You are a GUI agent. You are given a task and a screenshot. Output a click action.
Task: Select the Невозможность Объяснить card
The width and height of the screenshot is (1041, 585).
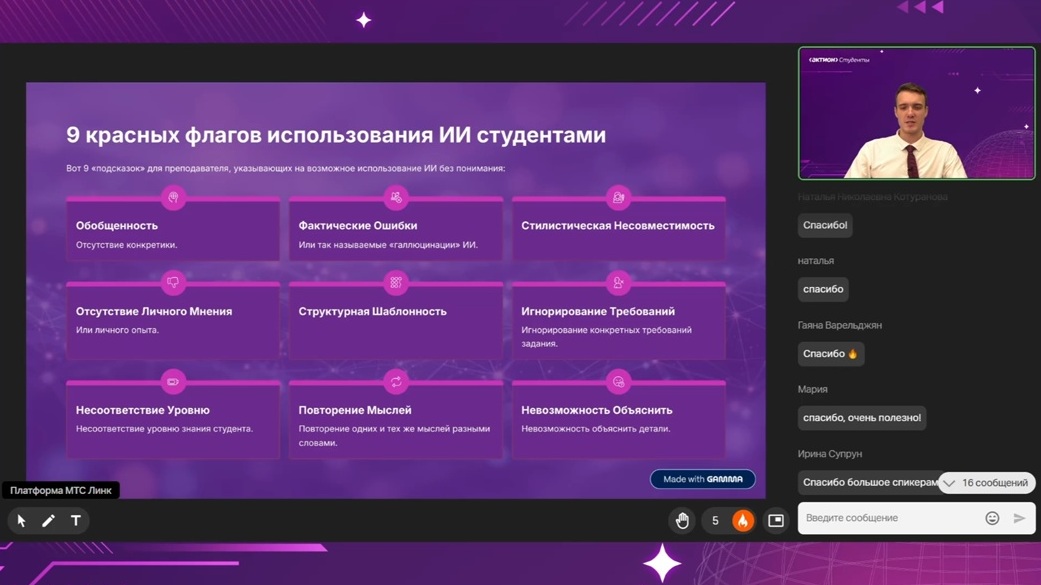click(618, 420)
